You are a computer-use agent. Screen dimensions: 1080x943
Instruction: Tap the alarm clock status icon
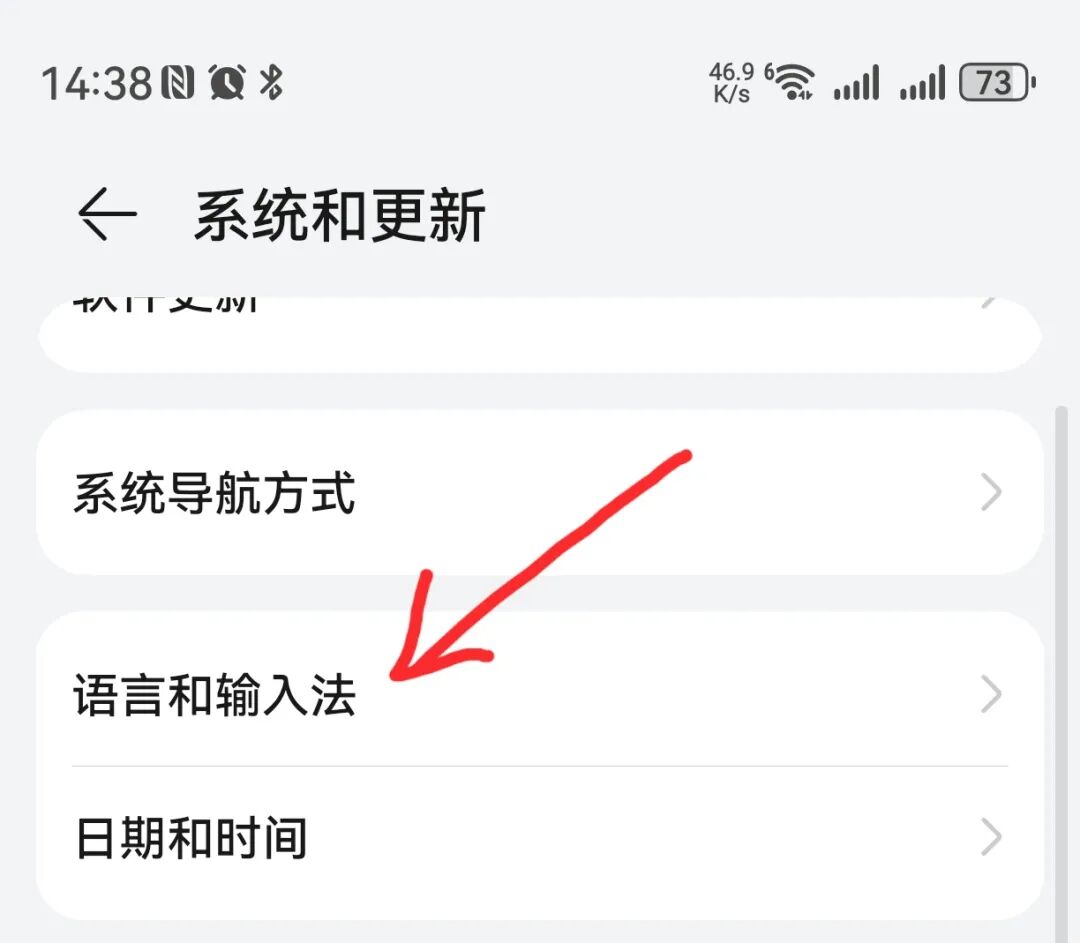pos(227,83)
